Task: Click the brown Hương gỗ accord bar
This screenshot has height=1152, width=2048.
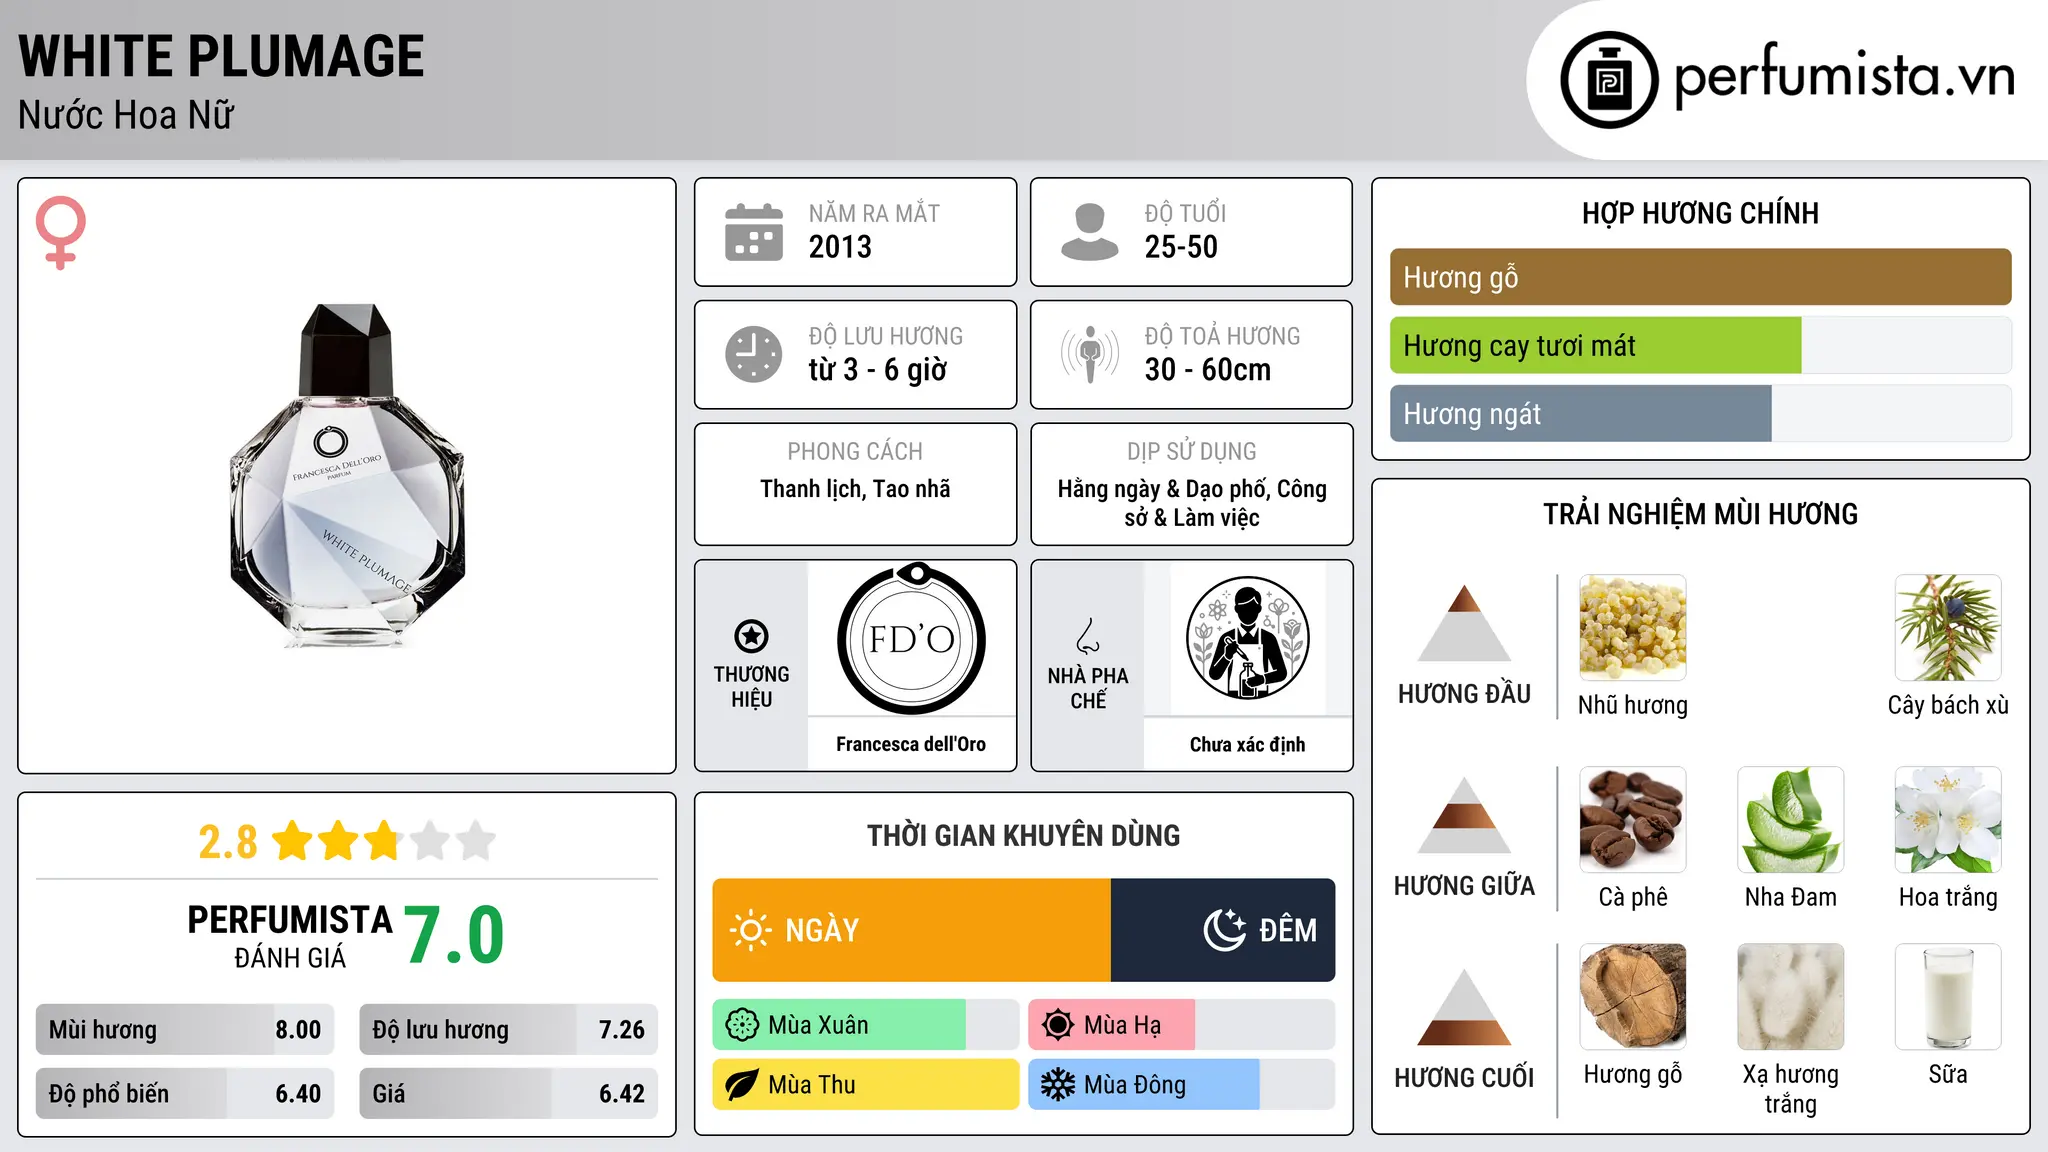Action: (x=1700, y=277)
